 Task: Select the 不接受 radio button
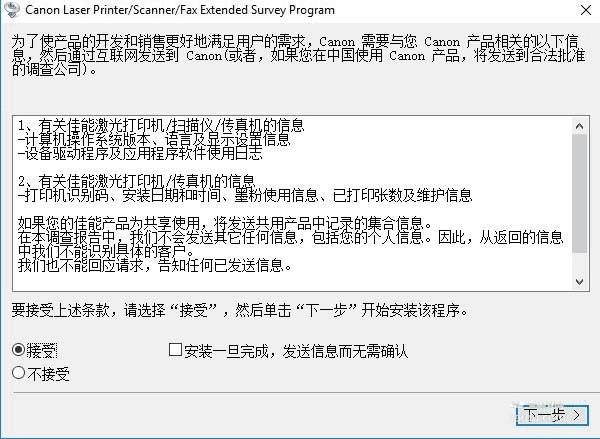point(18,373)
